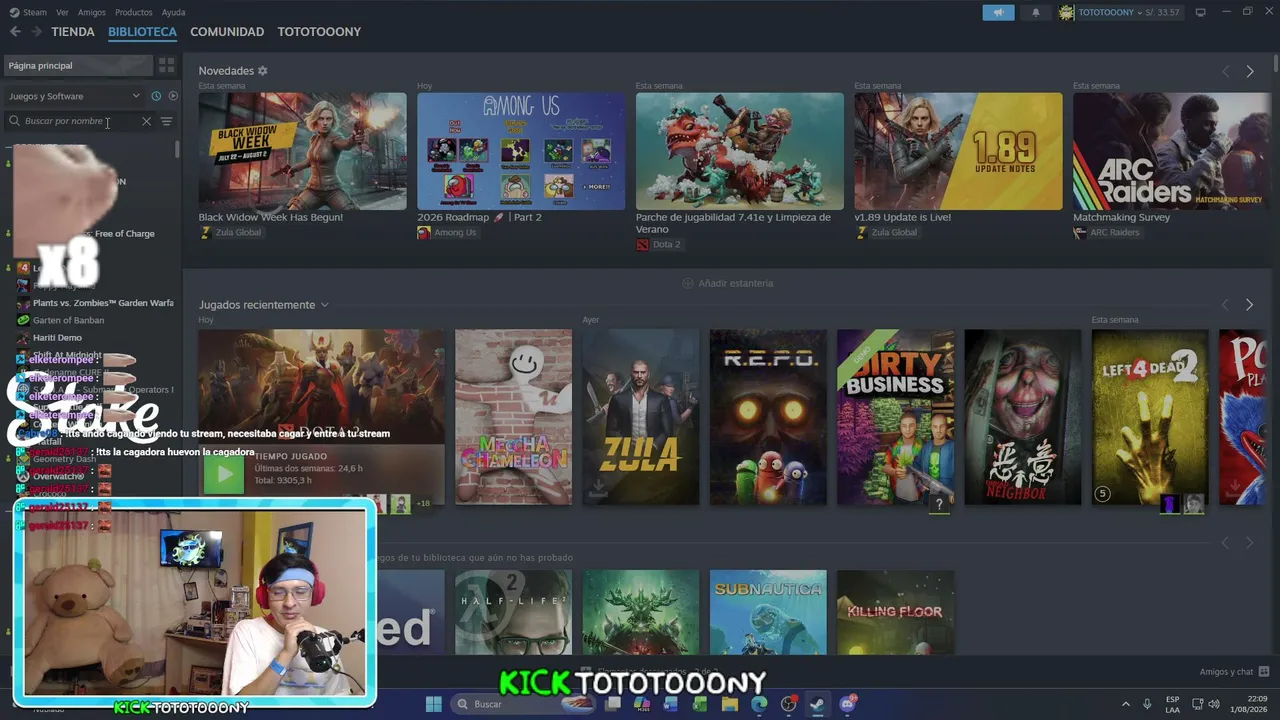The height and width of the screenshot is (720, 1280).
Task: Go to the COMUNIDAD tab
Action: point(227,32)
